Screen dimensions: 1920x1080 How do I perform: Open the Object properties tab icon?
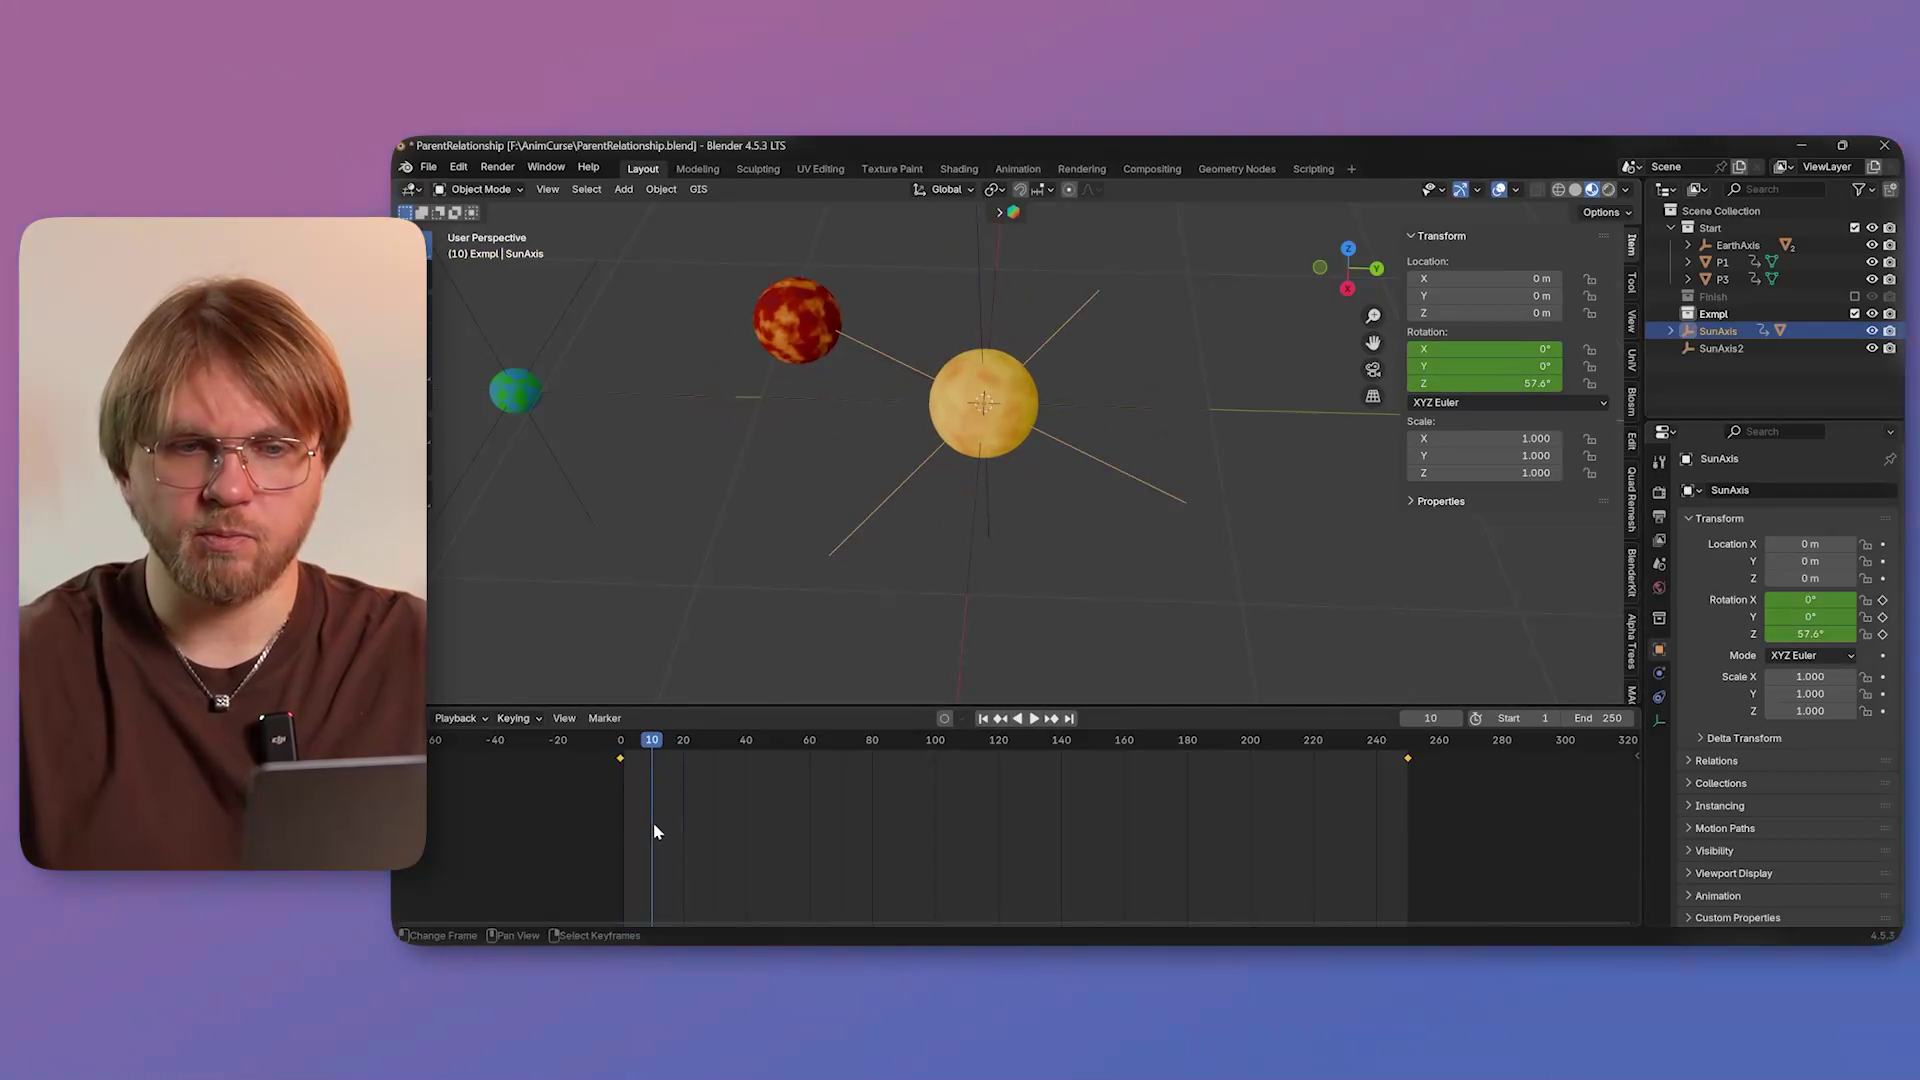click(x=1659, y=650)
